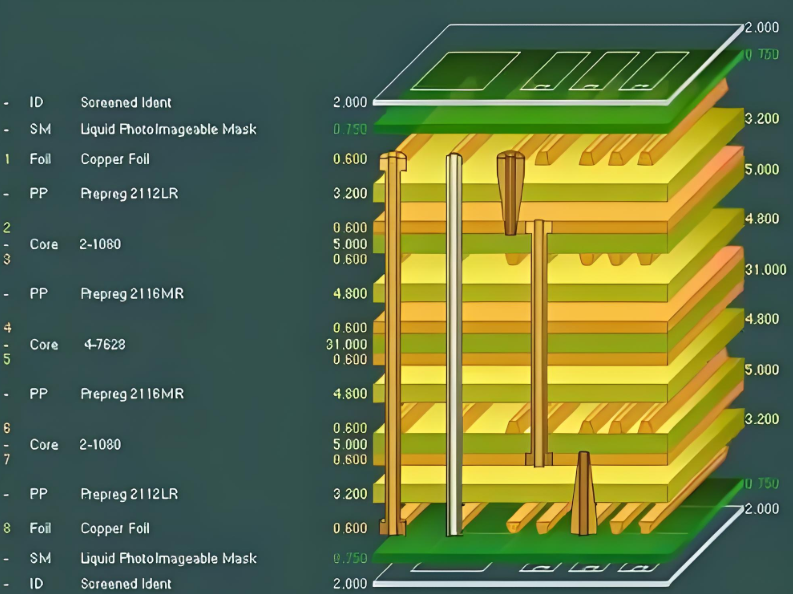Click '2-1080' core between layers 6 and 7
Image resolution: width=793 pixels, height=594 pixels.
point(100,445)
